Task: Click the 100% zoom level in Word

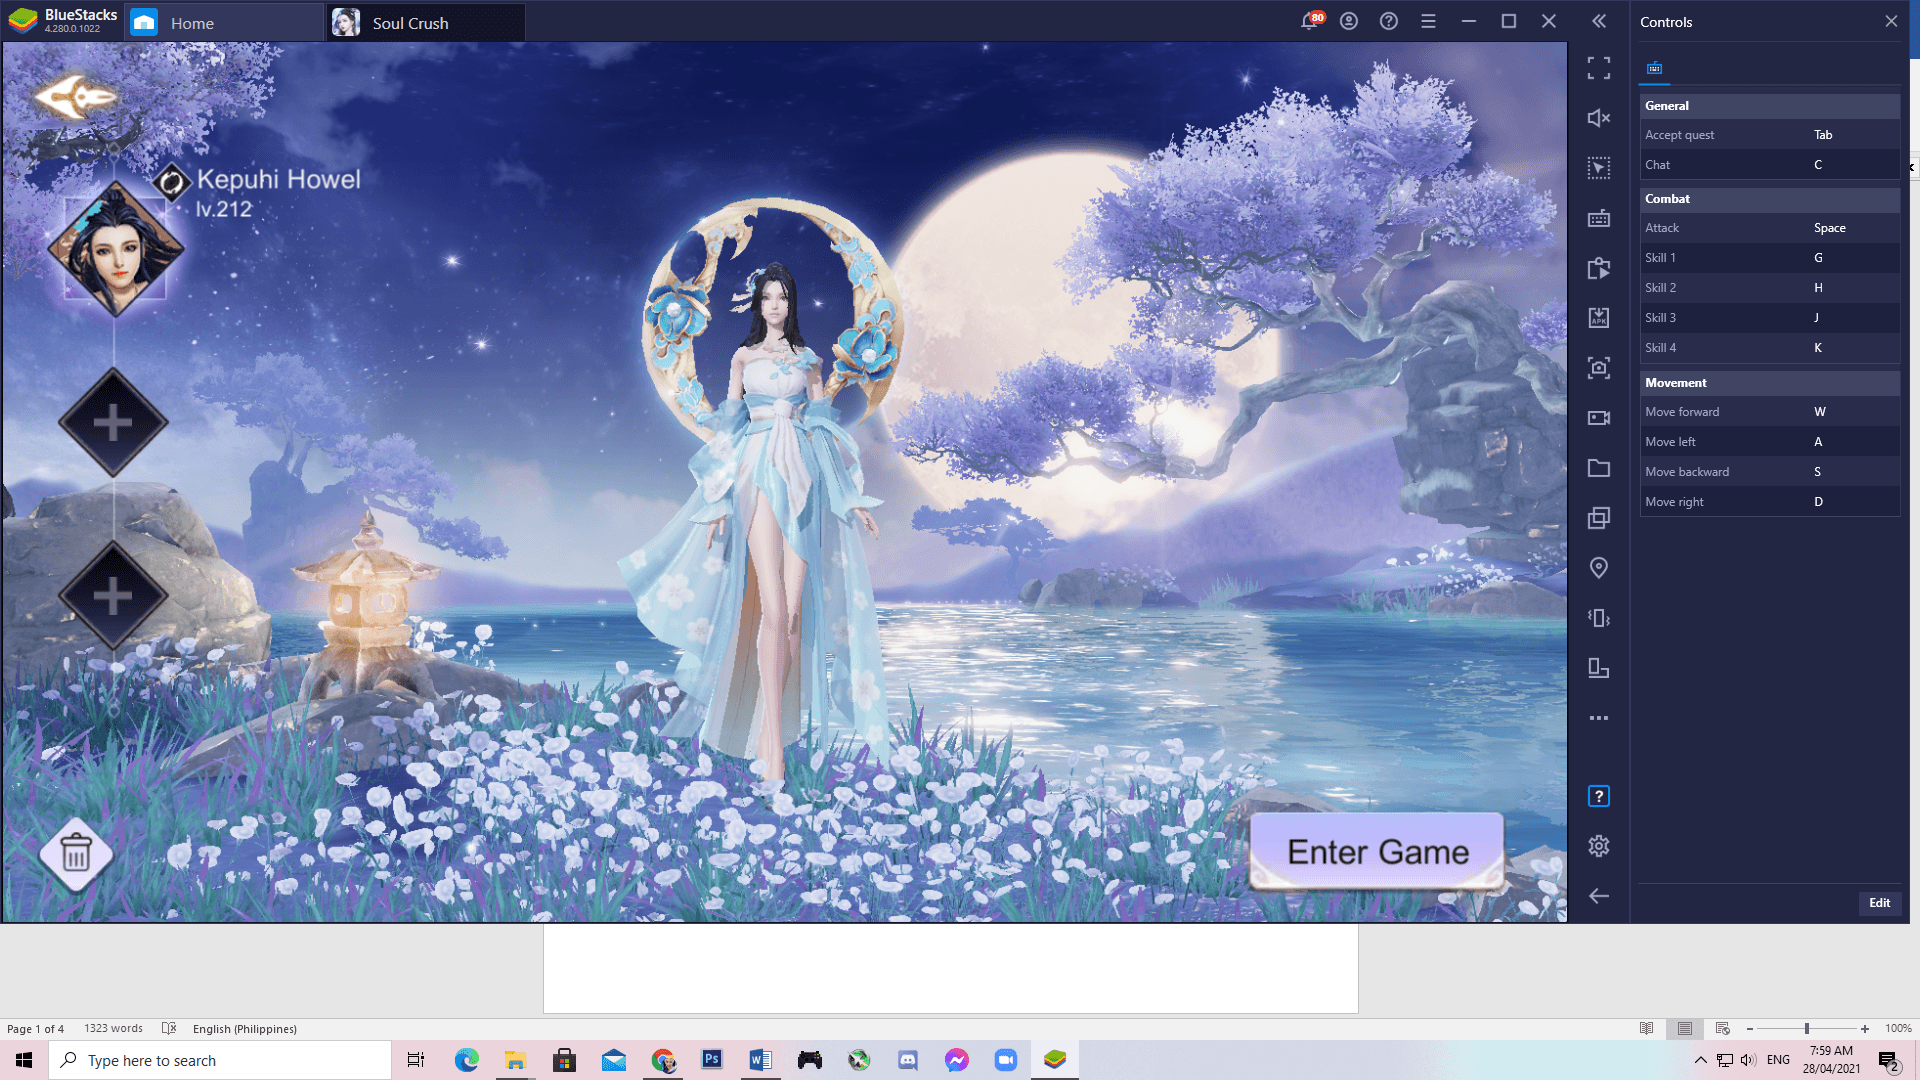Action: click(1898, 1029)
